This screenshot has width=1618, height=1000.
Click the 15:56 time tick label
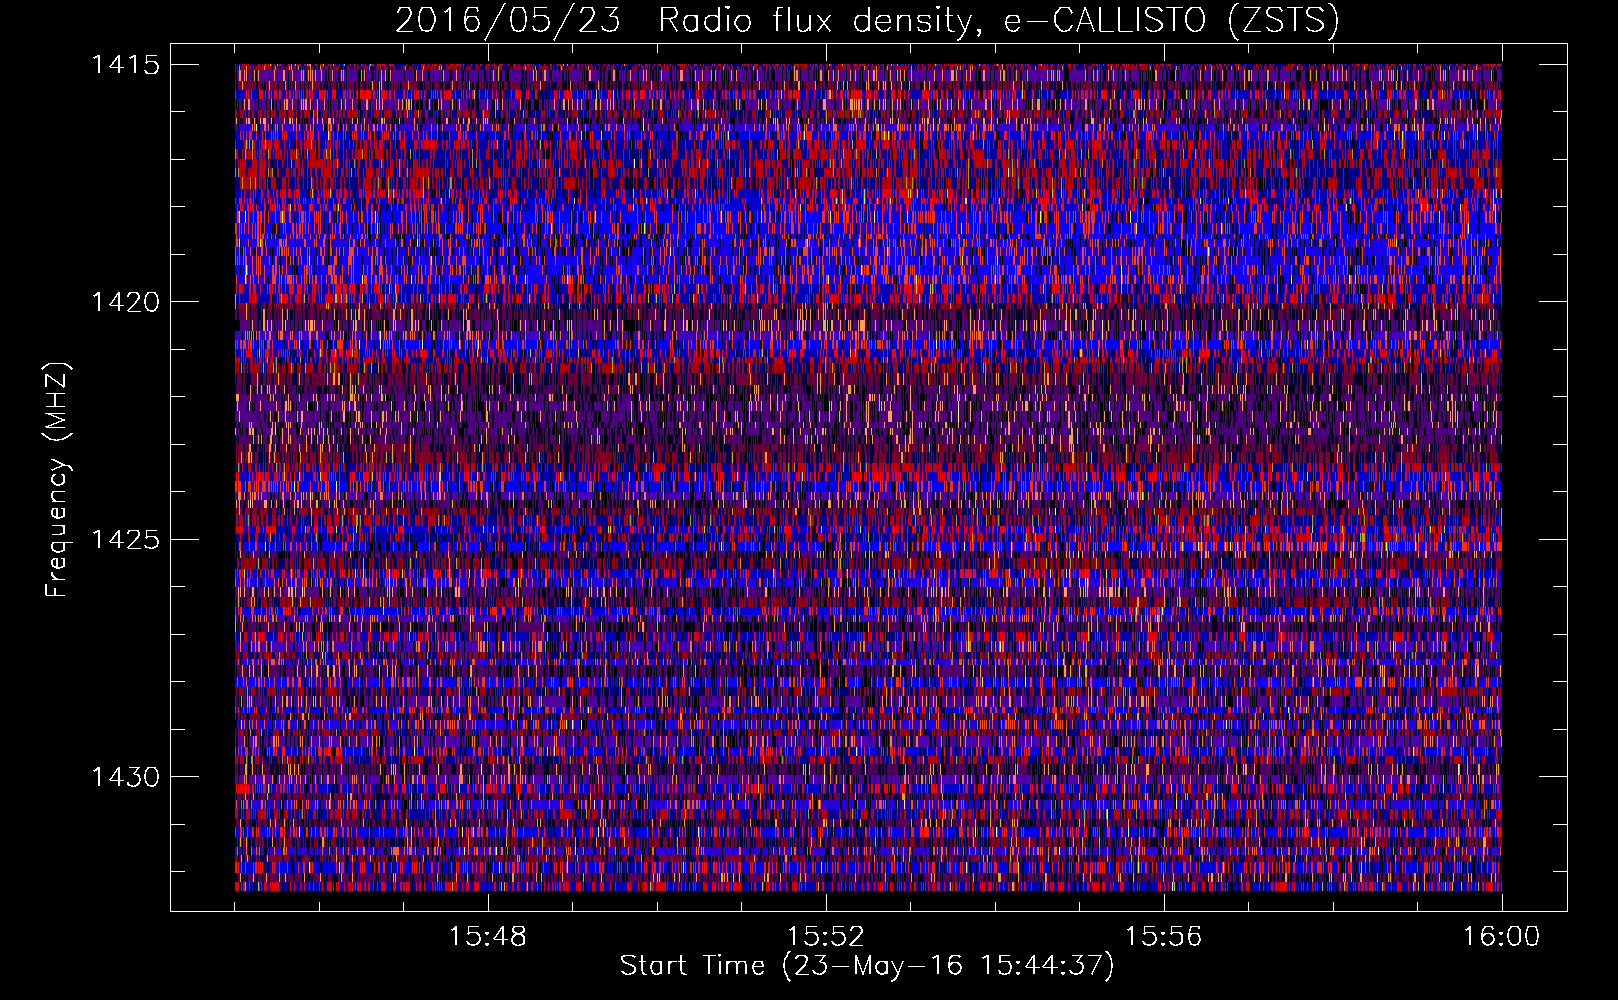point(1164,937)
